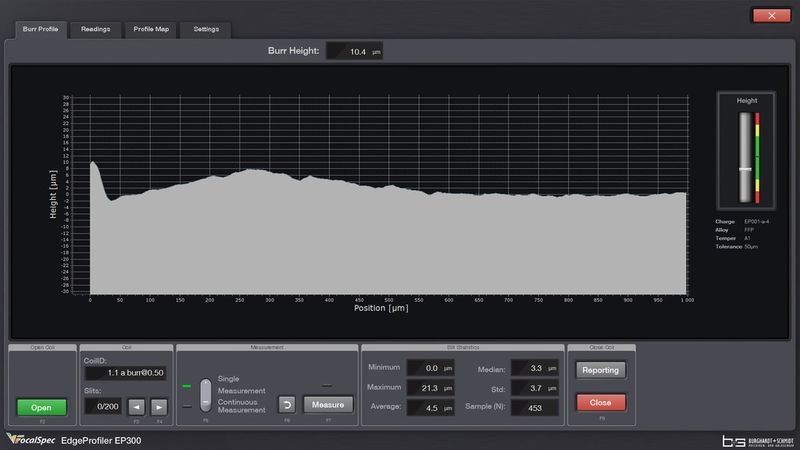Image resolution: width=800 pixels, height=450 pixels.
Task: Click the Height gauge slider indicator
Action: tap(745, 169)
